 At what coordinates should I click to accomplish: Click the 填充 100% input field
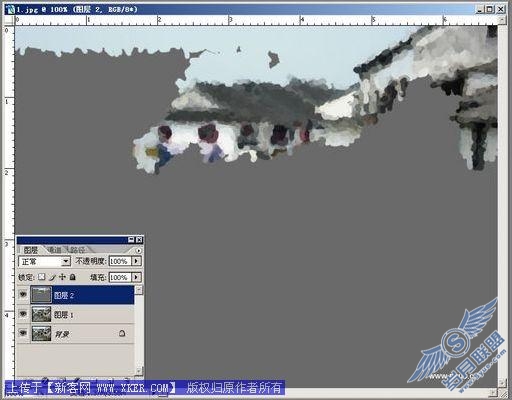pyautogui.click(x=120, y=277)
